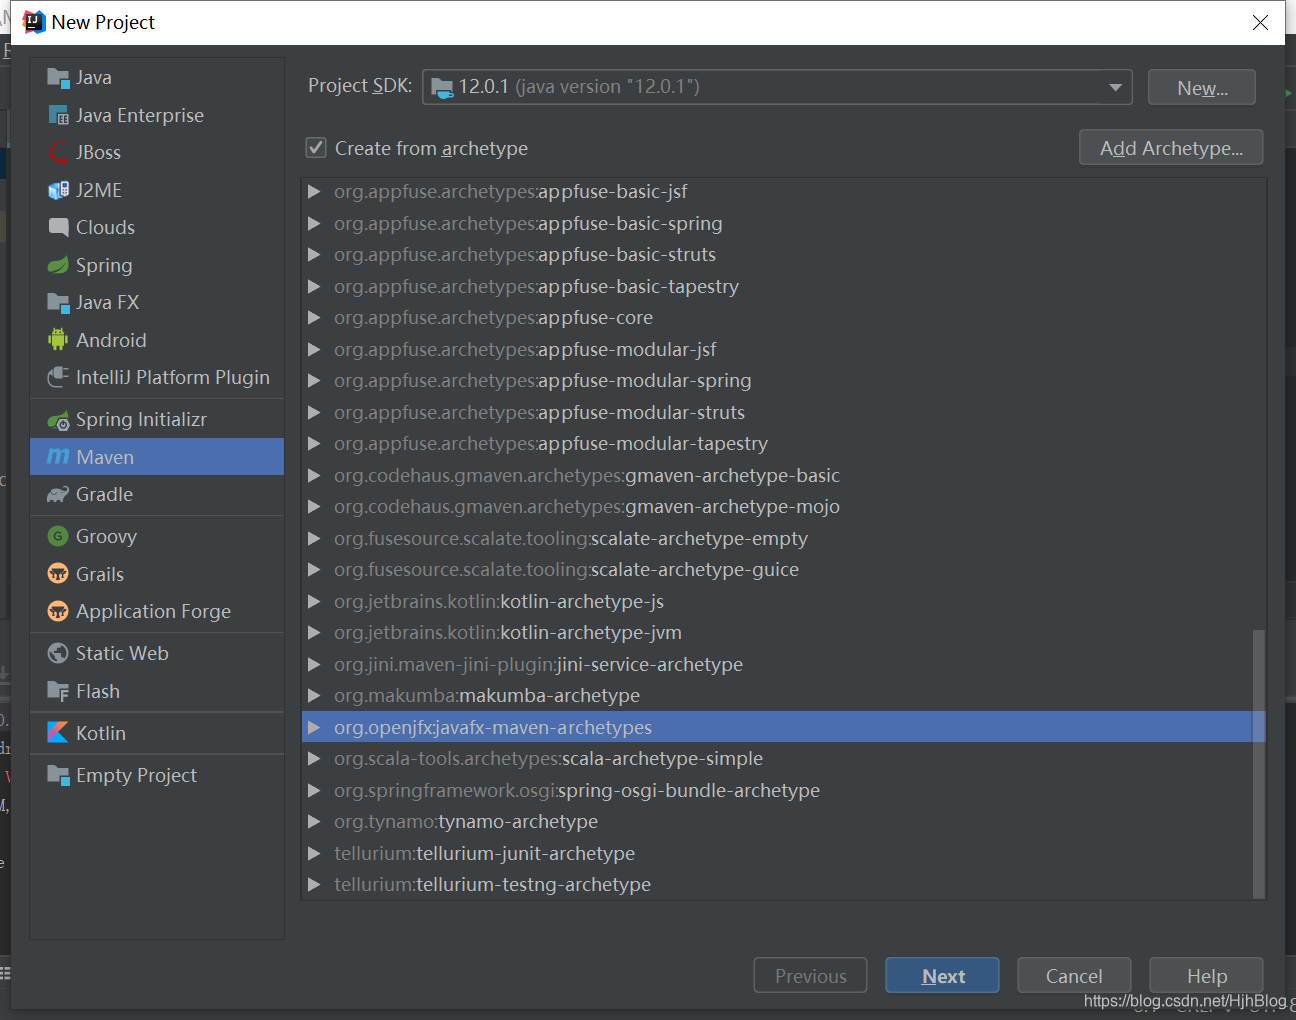The width and height of the screenshot is (1296, 1020).
Task: Expand appfuse-core archetype arrow
Action: coord(314,317)
